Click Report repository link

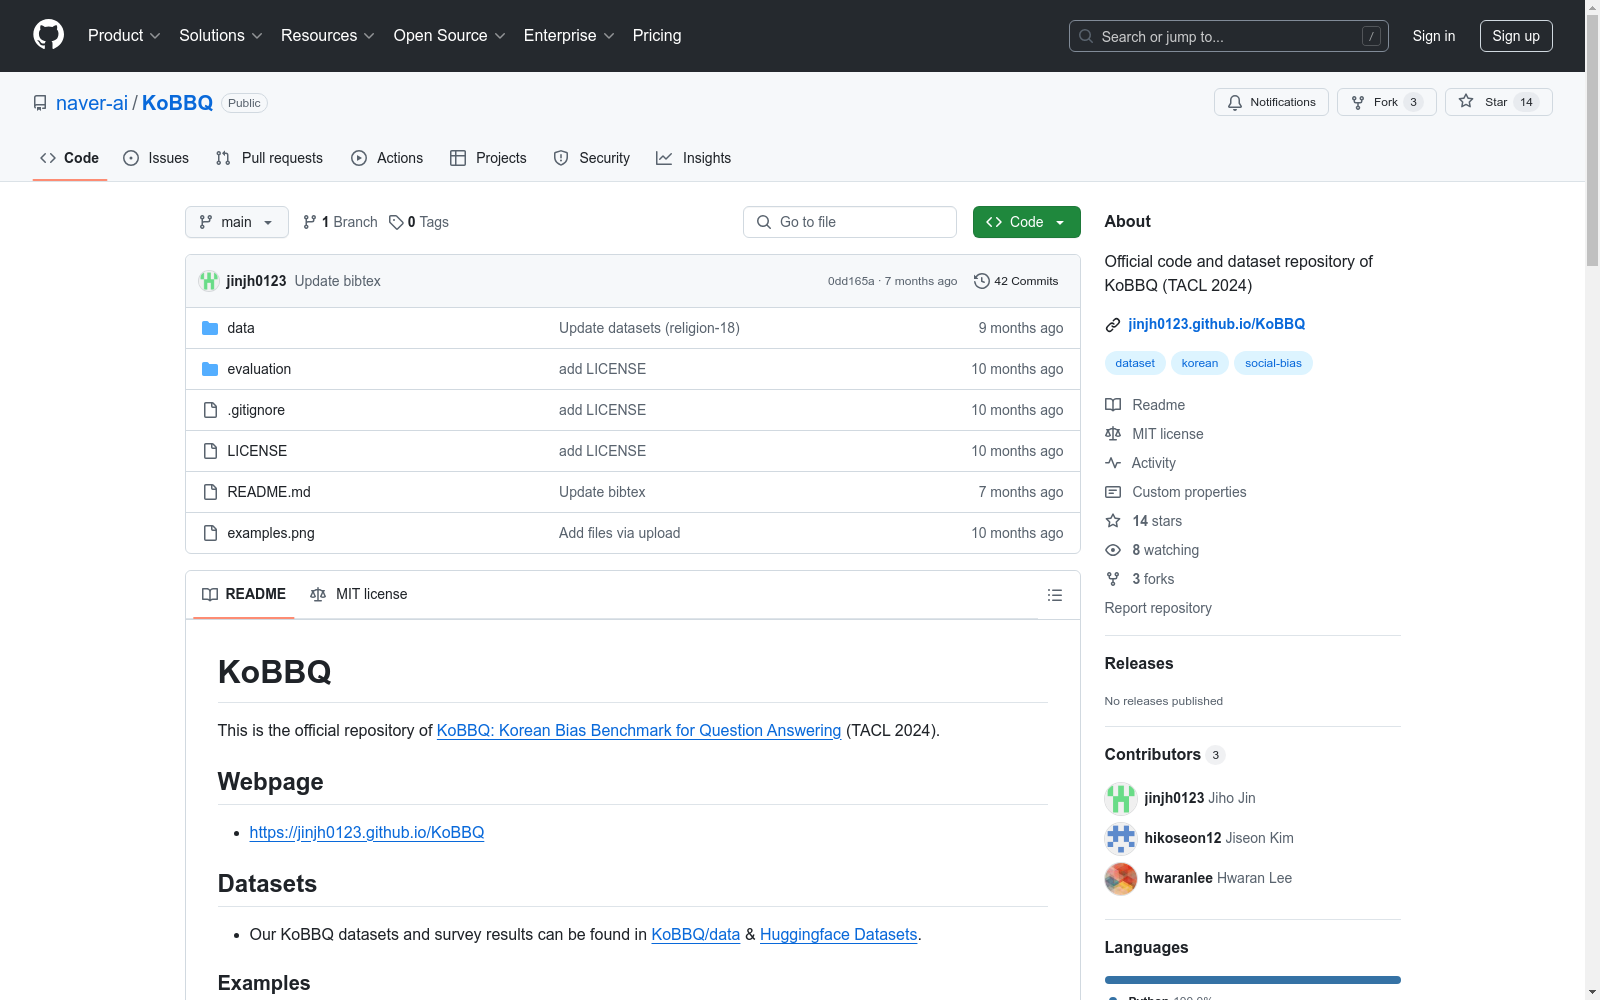coord(1158,608)
